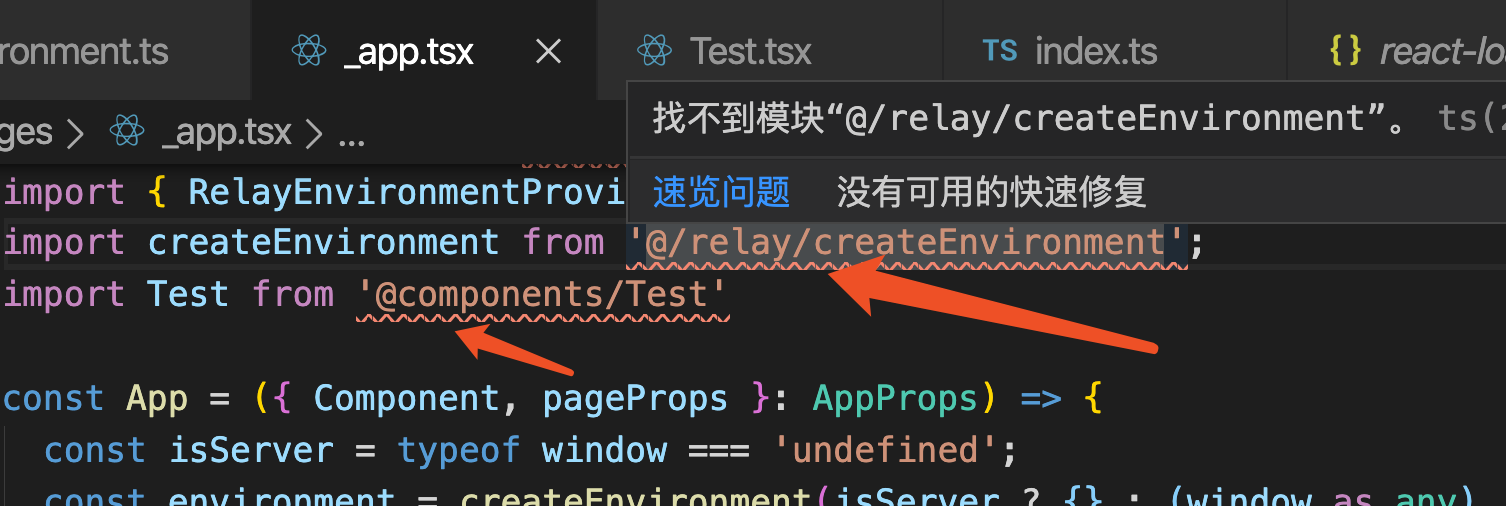
Task: Click the RelayEnvironmentProvider import identifier
Action: (x=407, y=191)
